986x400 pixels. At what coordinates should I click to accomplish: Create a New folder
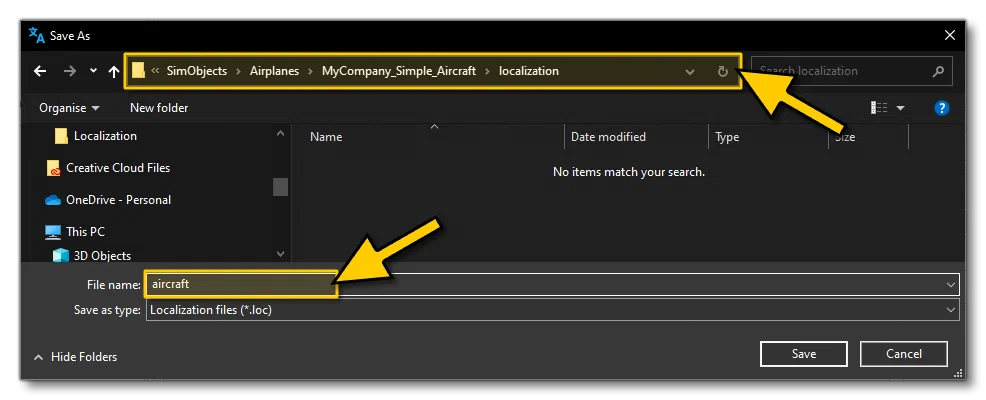159,108
